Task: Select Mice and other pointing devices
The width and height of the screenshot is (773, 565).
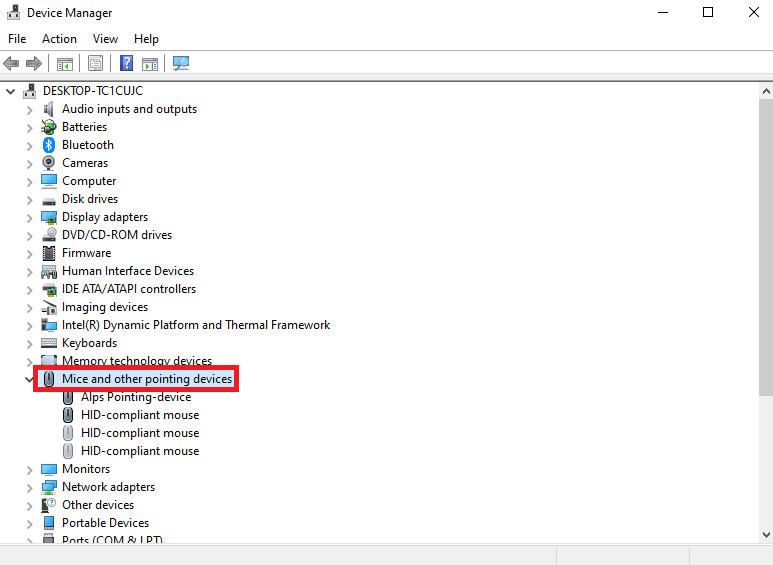Action: tap(147, 379)
